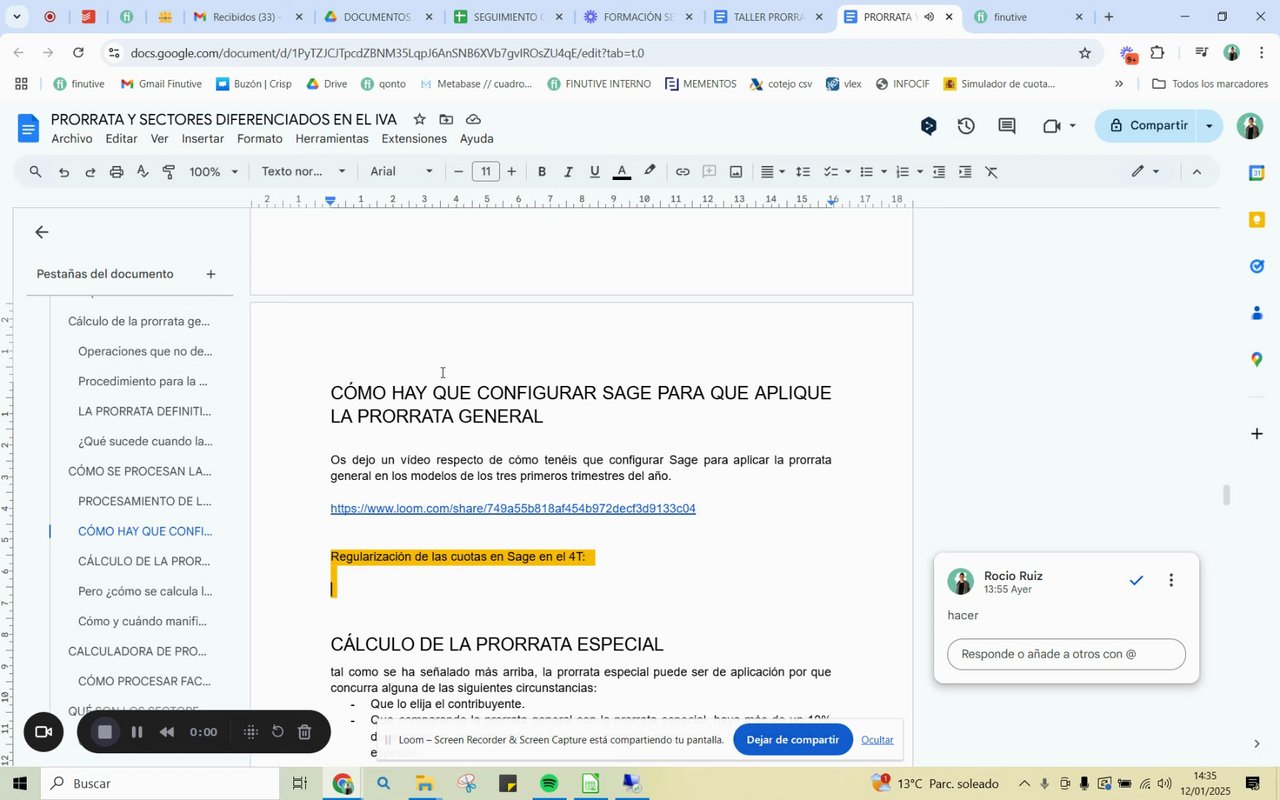1280x800 pixels.
Task: Resolve Rocio Ruiz's comment with checkmark
Action: [x=1136, y=580]
